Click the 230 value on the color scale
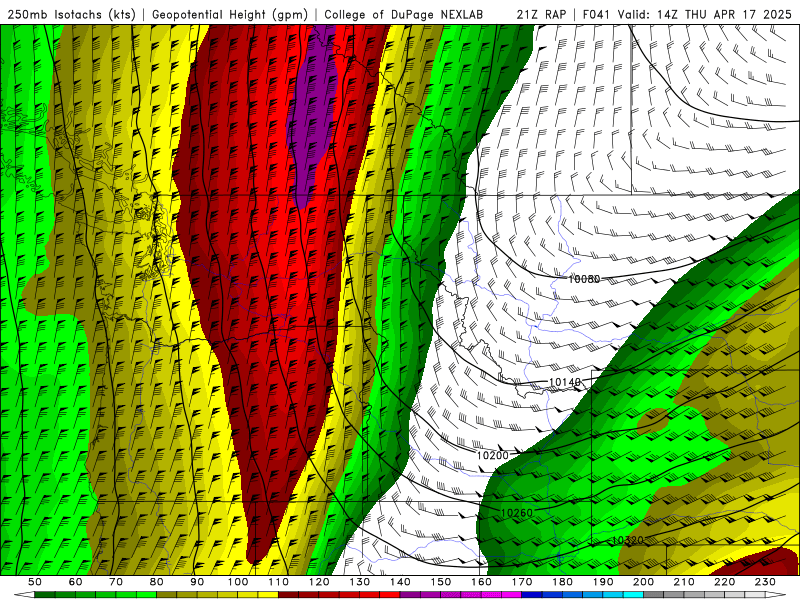 click(x=765, y=582)
